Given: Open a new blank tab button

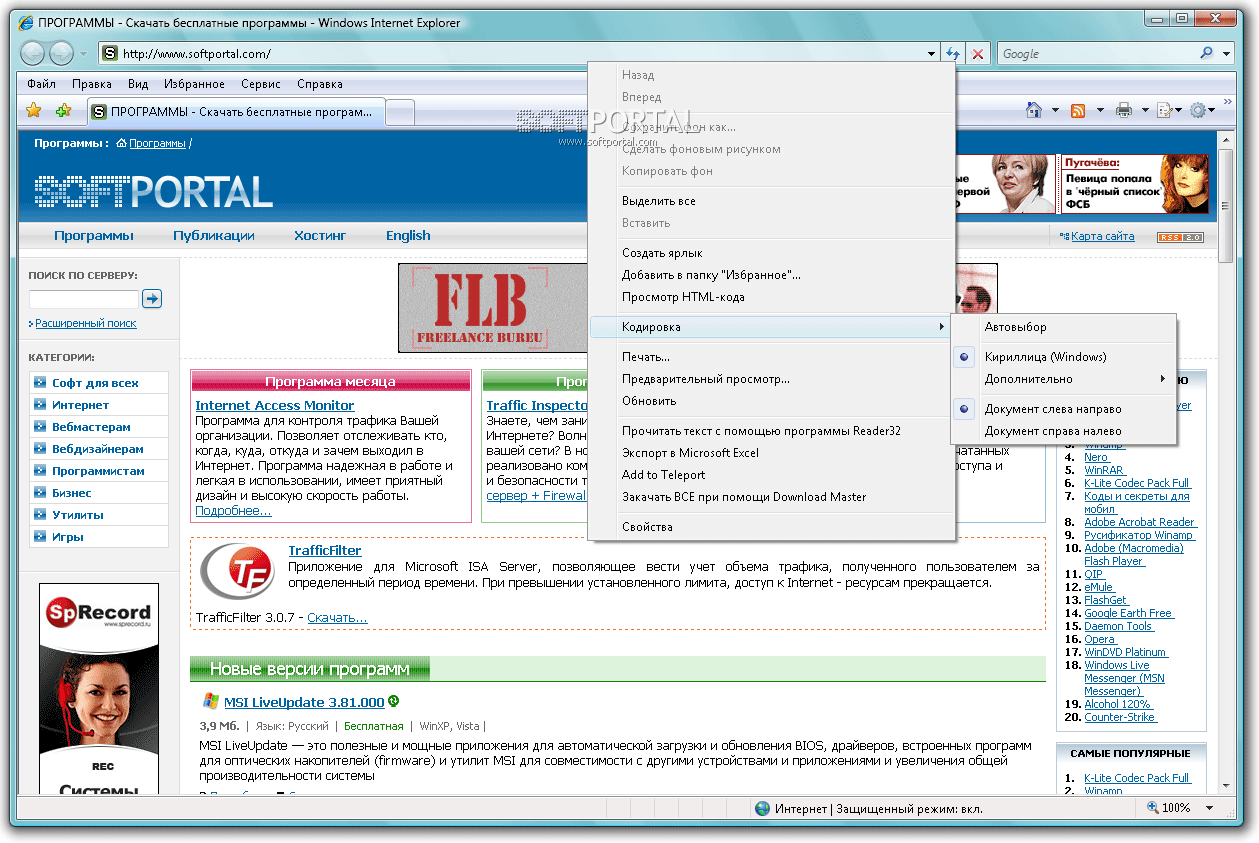Looking at the screenshot, I should (x=400, y=113).
